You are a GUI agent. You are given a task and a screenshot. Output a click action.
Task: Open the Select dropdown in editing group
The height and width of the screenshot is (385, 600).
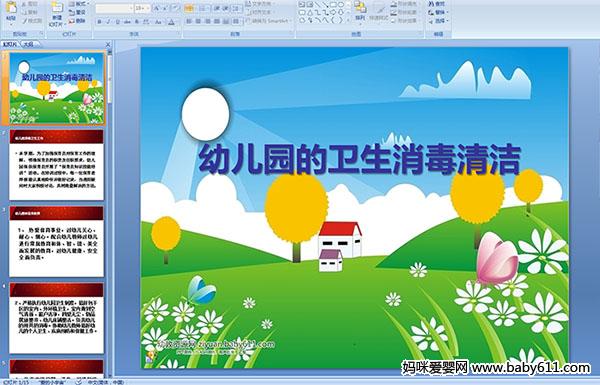(438, 21)
